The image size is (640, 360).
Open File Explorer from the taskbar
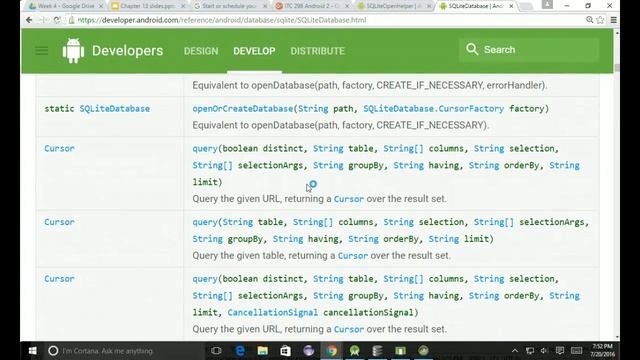[x=262, y=351]
